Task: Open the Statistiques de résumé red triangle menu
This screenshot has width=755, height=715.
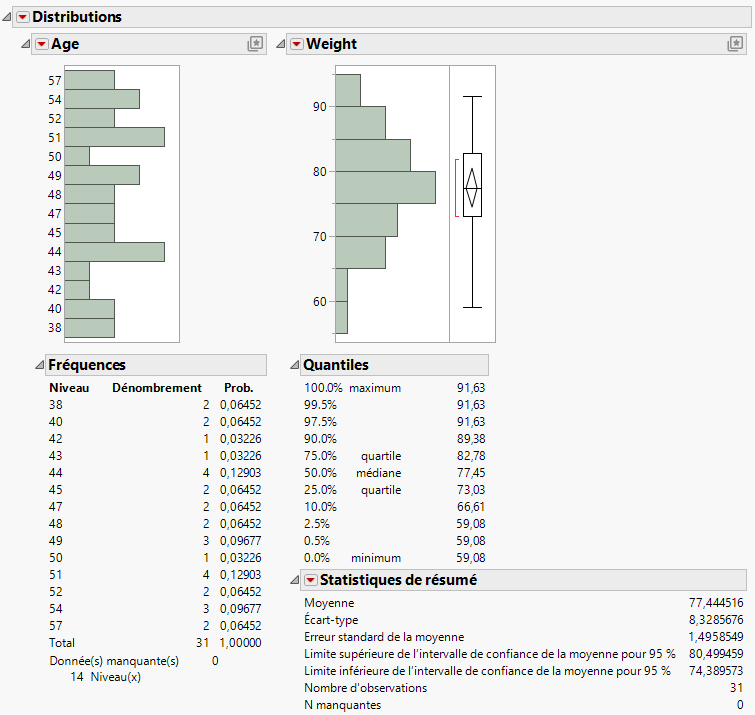Action: [x=312, y=580]
